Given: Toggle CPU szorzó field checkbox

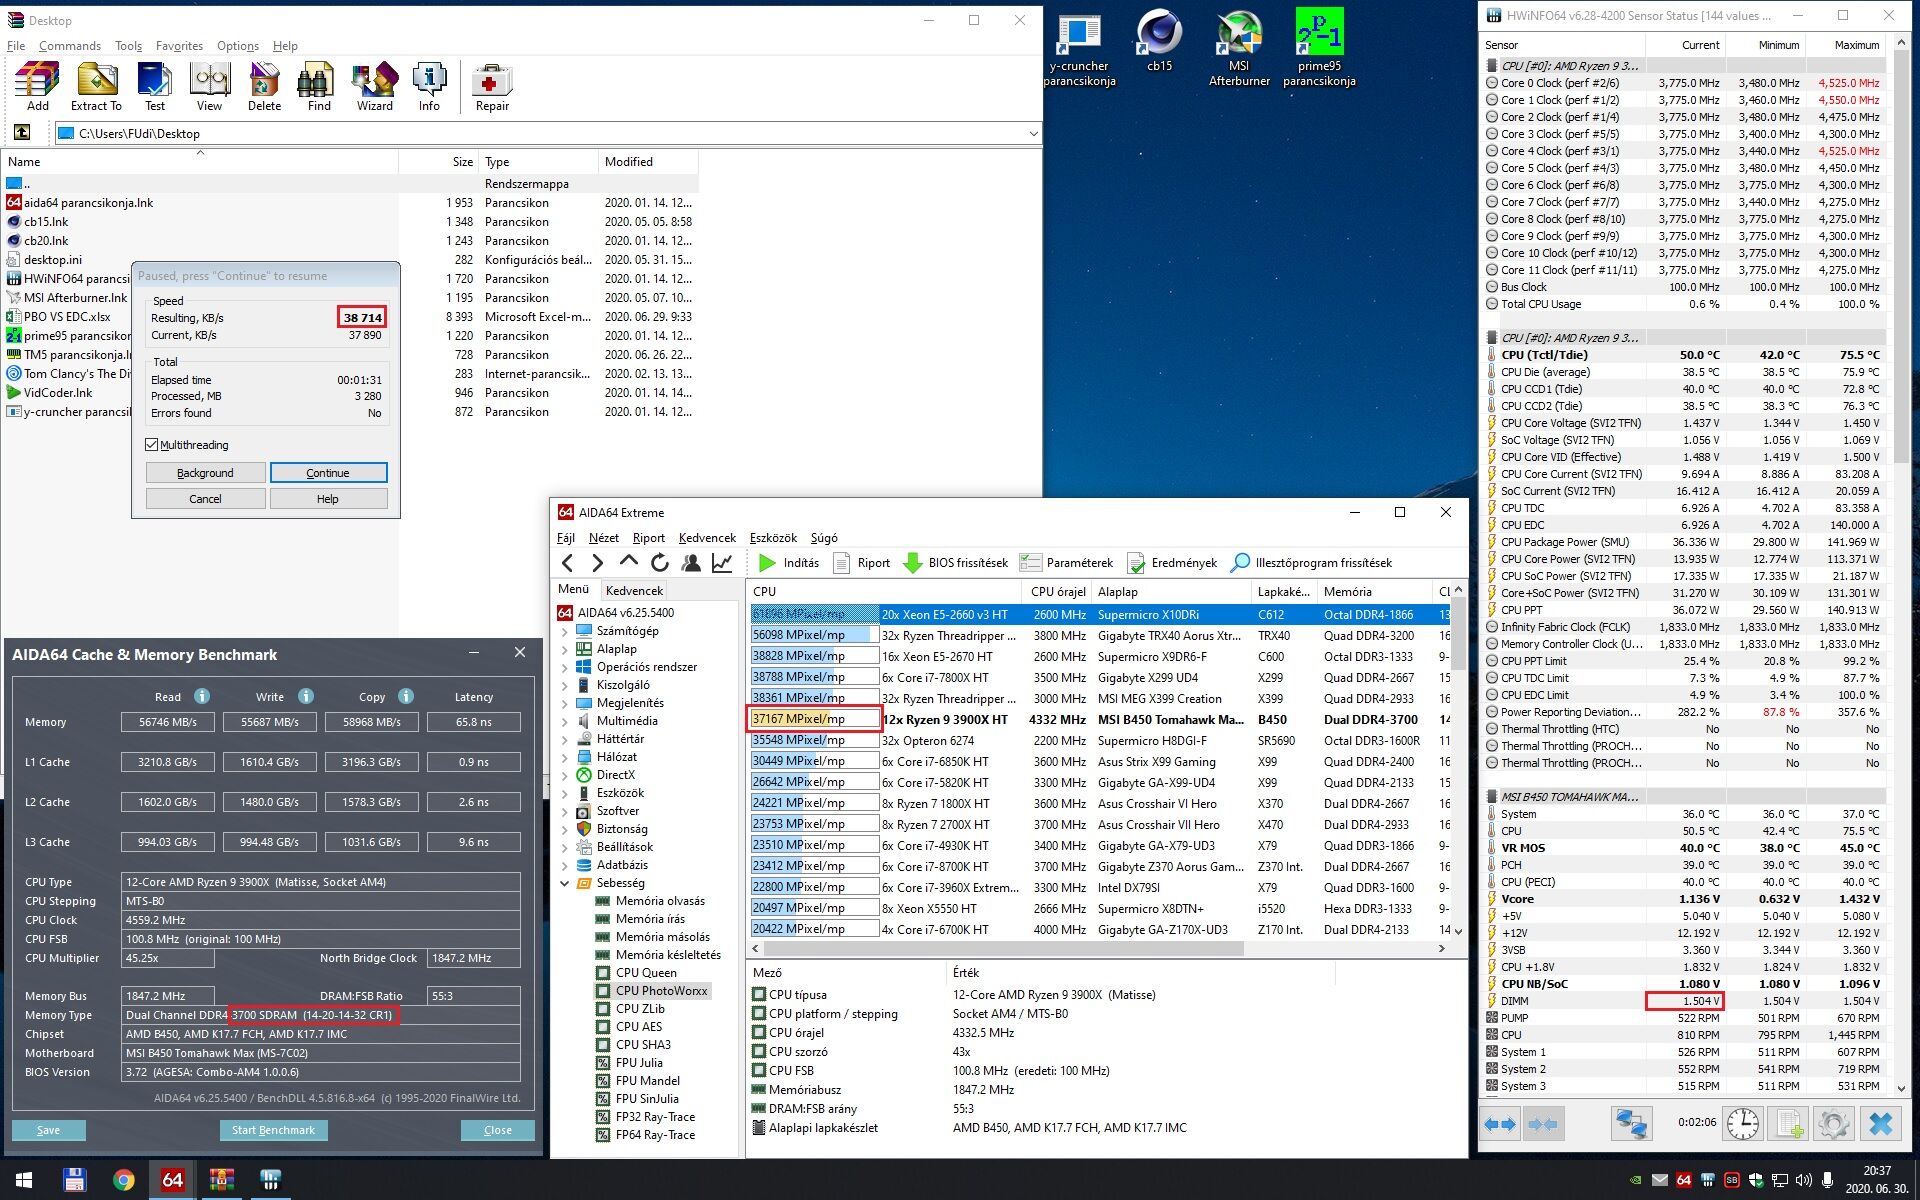Looking at the screenshot, I should 759,1052.
